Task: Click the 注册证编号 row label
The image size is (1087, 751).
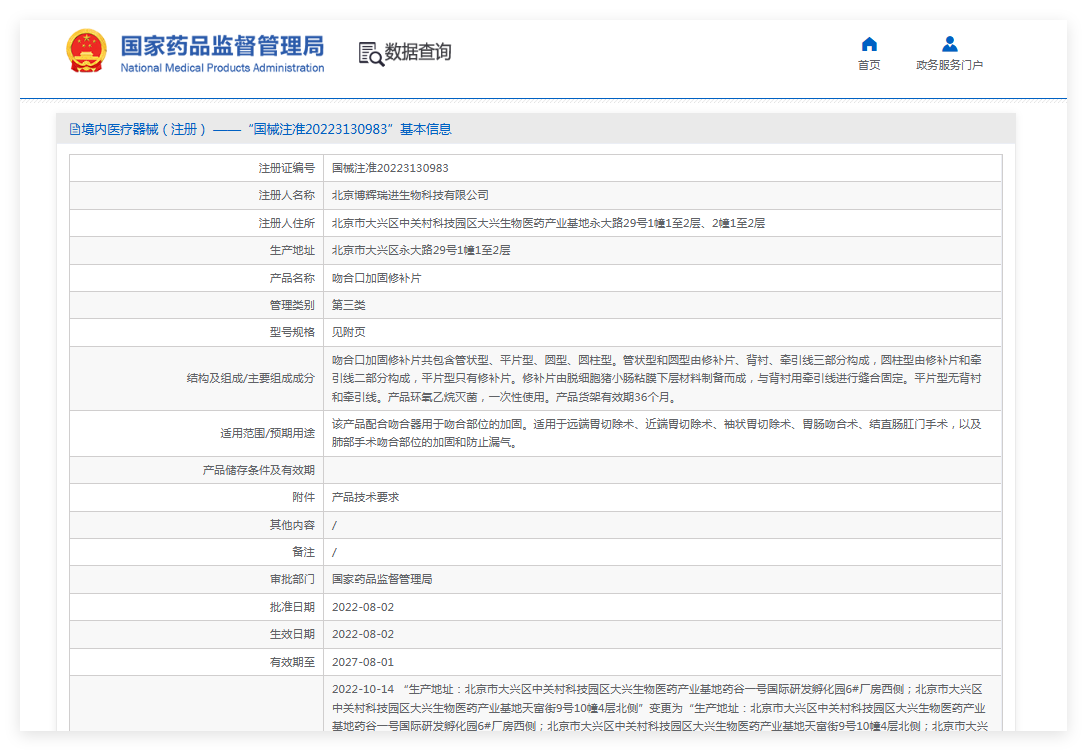Action: 286,168
